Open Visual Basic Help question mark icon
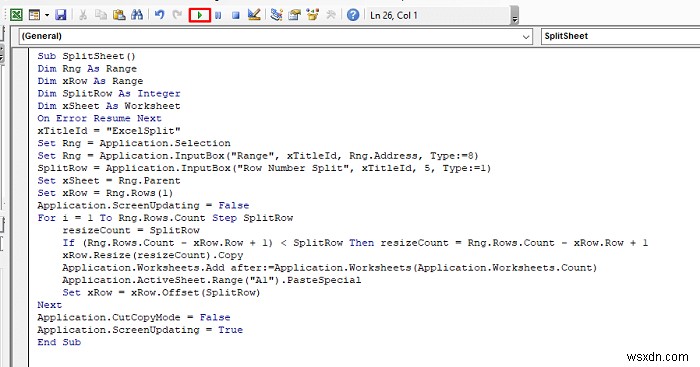The width and height of the screenshot is (700, 367). click(353, 15)
